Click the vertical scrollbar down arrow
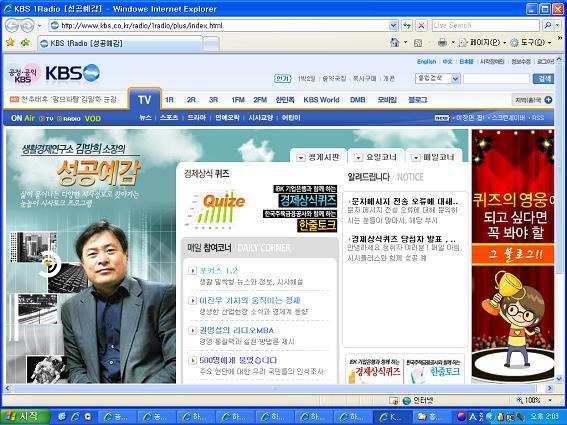Viewport: 567px width, 425px height. [x=559, y=379]
